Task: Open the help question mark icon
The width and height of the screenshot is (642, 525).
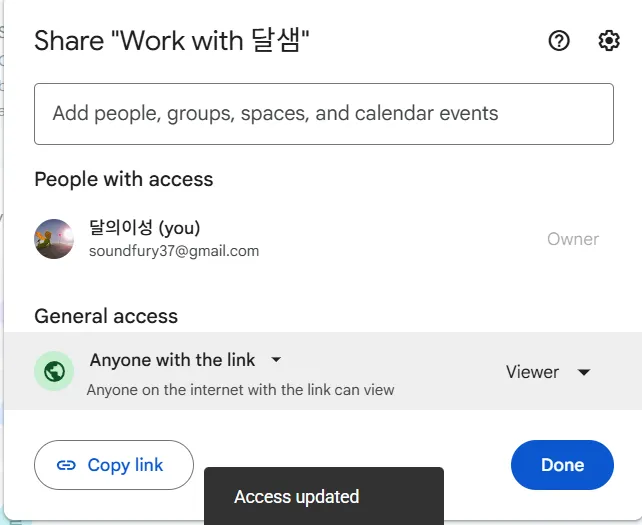Action: pos(559,41)
